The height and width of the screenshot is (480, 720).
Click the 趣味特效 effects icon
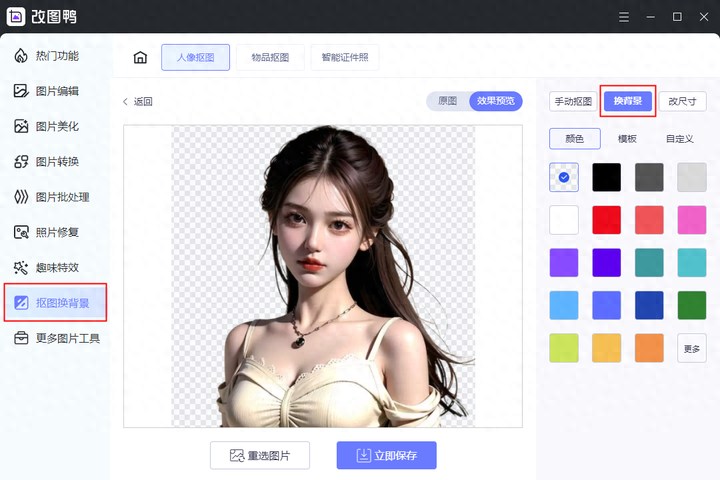[x=21, y=267]
